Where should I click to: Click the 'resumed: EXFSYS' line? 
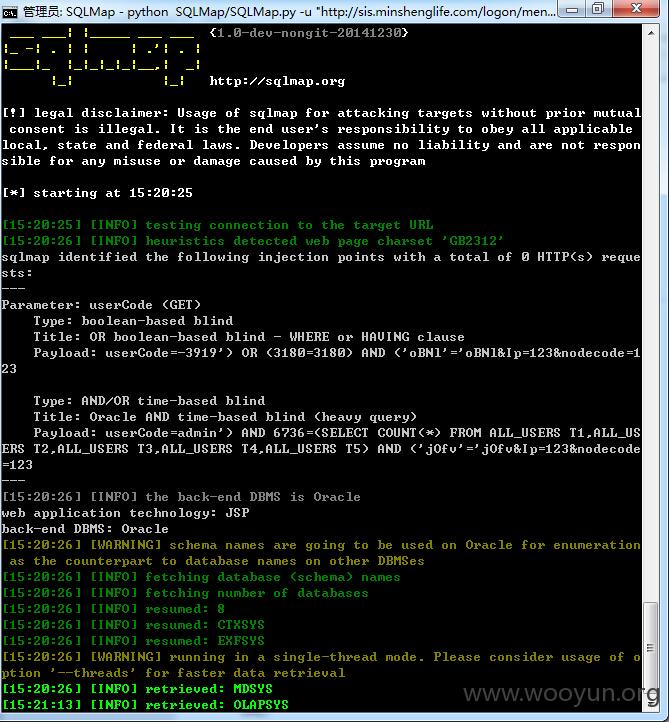(134, 641)
